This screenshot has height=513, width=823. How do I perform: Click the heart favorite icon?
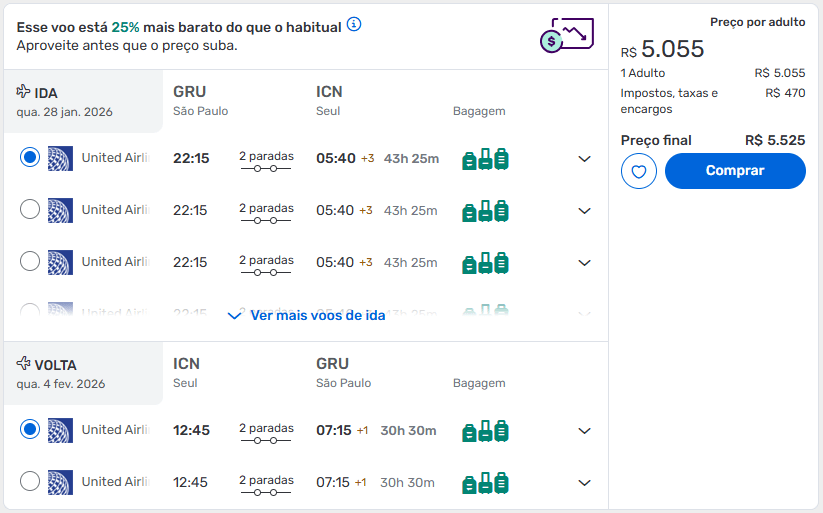639,171
